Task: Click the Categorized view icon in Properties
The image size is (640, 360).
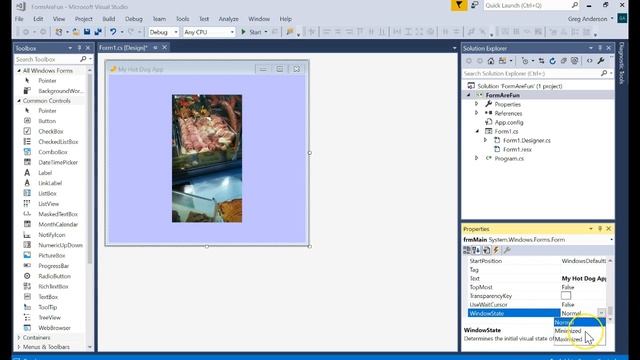Action: [x=467, y=250]
